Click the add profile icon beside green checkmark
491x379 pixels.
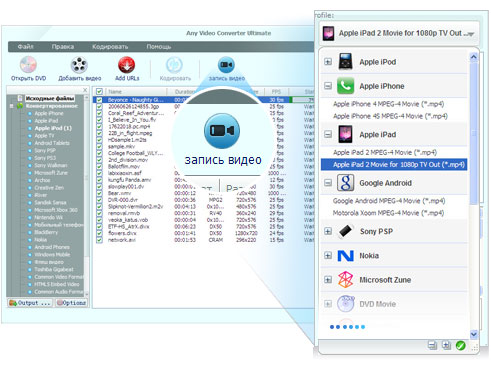pyautogui.click(x=446, y=345)
